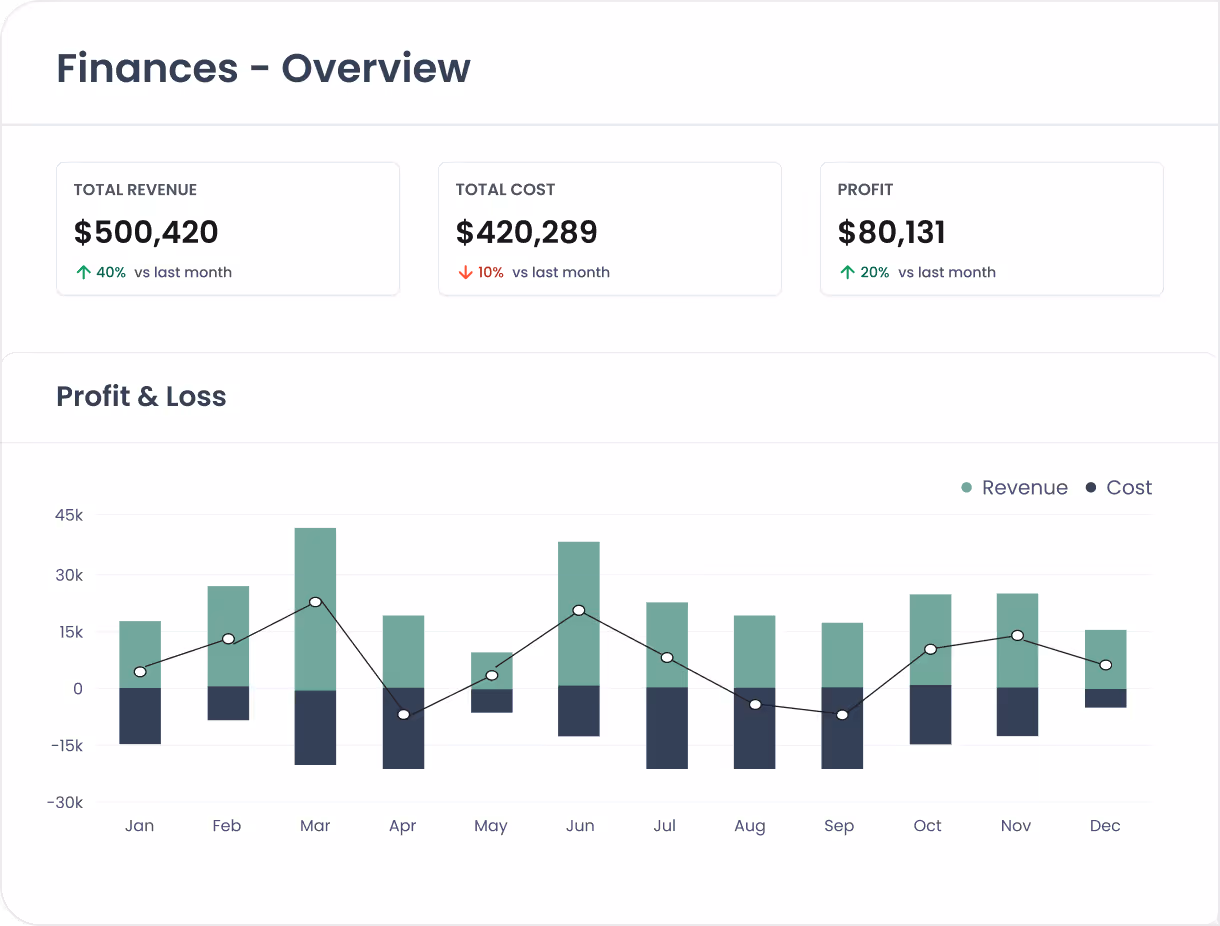Click the 45k label on the y-axis

coord(66,516)
